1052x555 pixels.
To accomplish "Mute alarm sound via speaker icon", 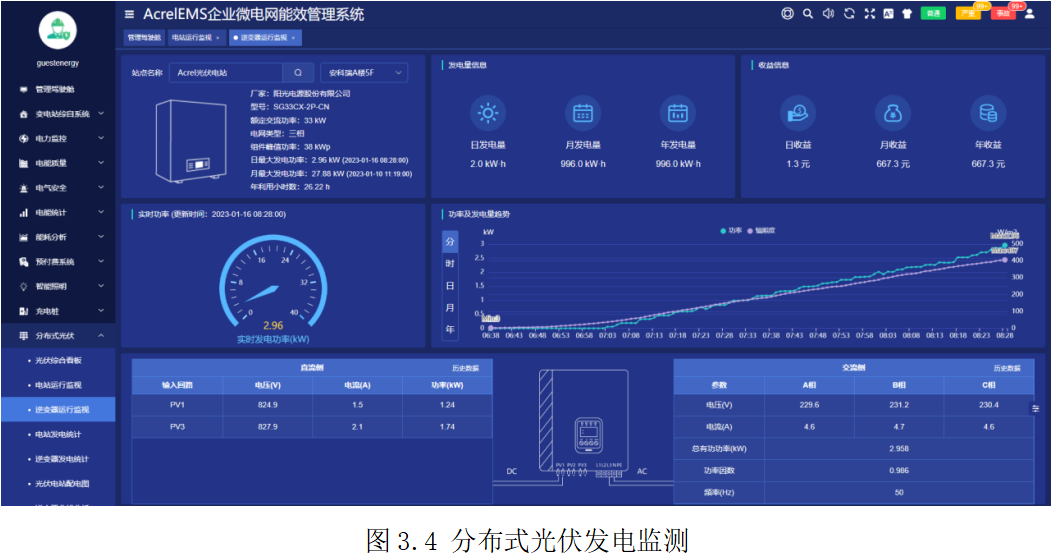I will click(827, 14).
